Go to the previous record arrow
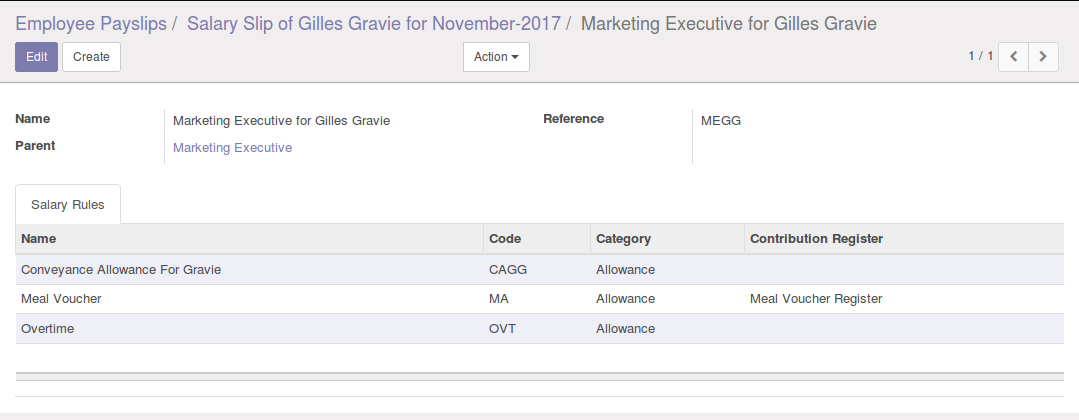 pos(1014,57)
